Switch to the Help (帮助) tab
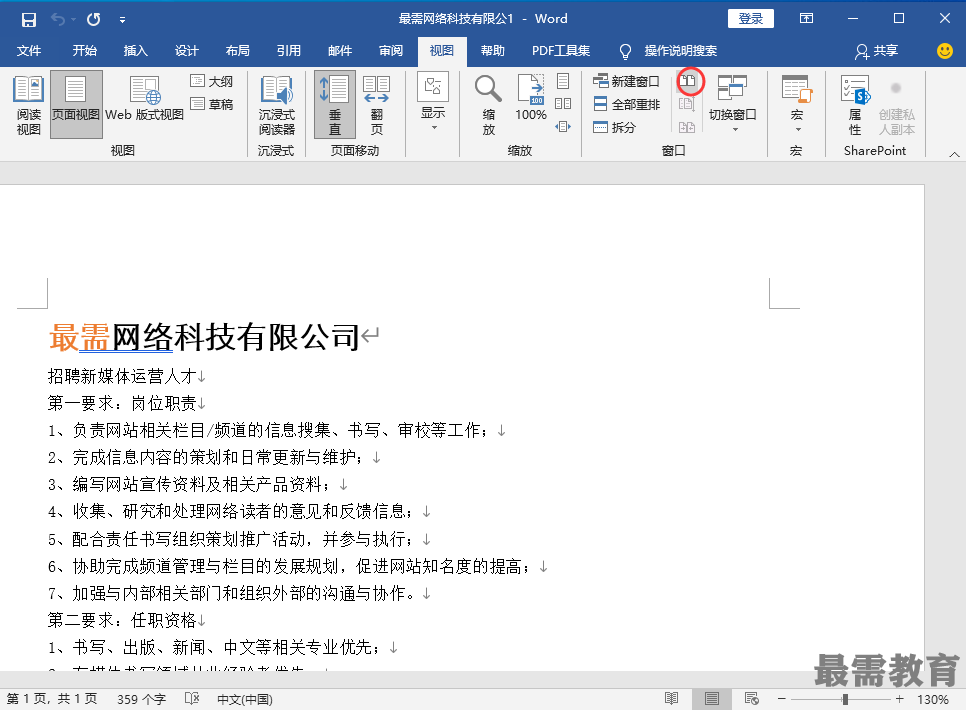The width and height of the screenshot is (966, 710). [x=493, y=51]
